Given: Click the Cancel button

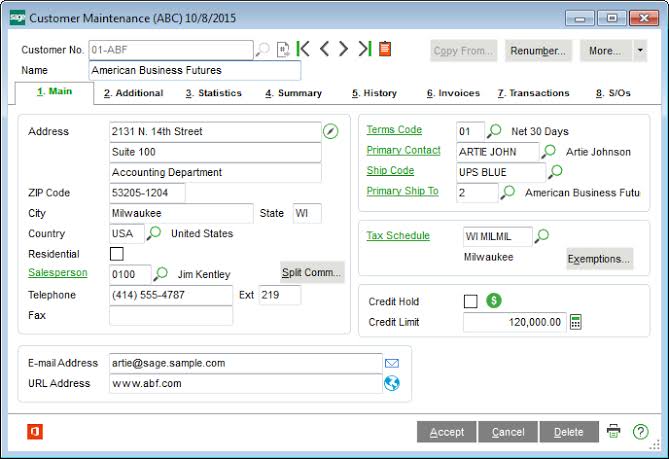Looking at the screenshot, I should 508,432.
